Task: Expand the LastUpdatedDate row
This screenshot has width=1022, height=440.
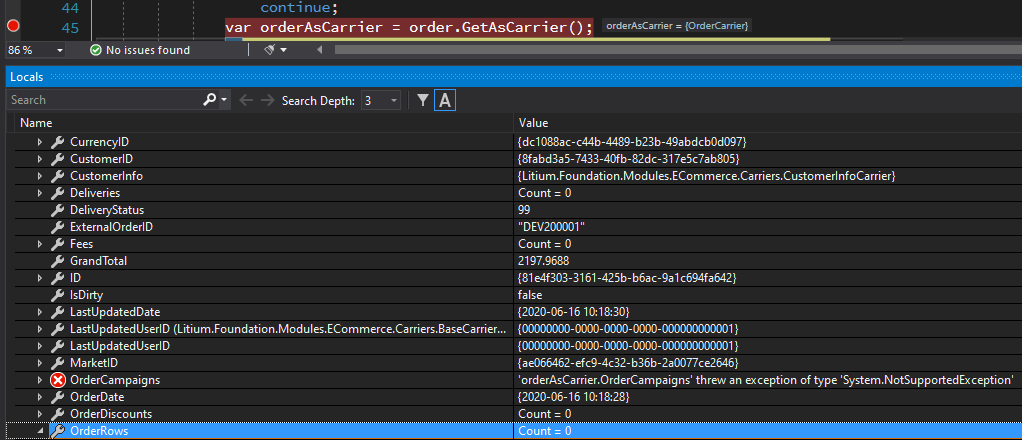Action: pyautogui.click(x=40, y=312)
